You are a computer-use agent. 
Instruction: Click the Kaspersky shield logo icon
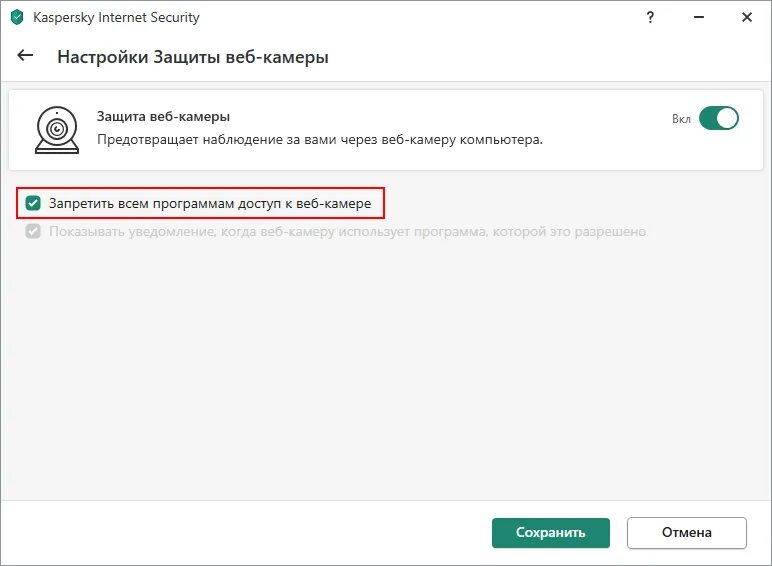(x=17, y=18)
